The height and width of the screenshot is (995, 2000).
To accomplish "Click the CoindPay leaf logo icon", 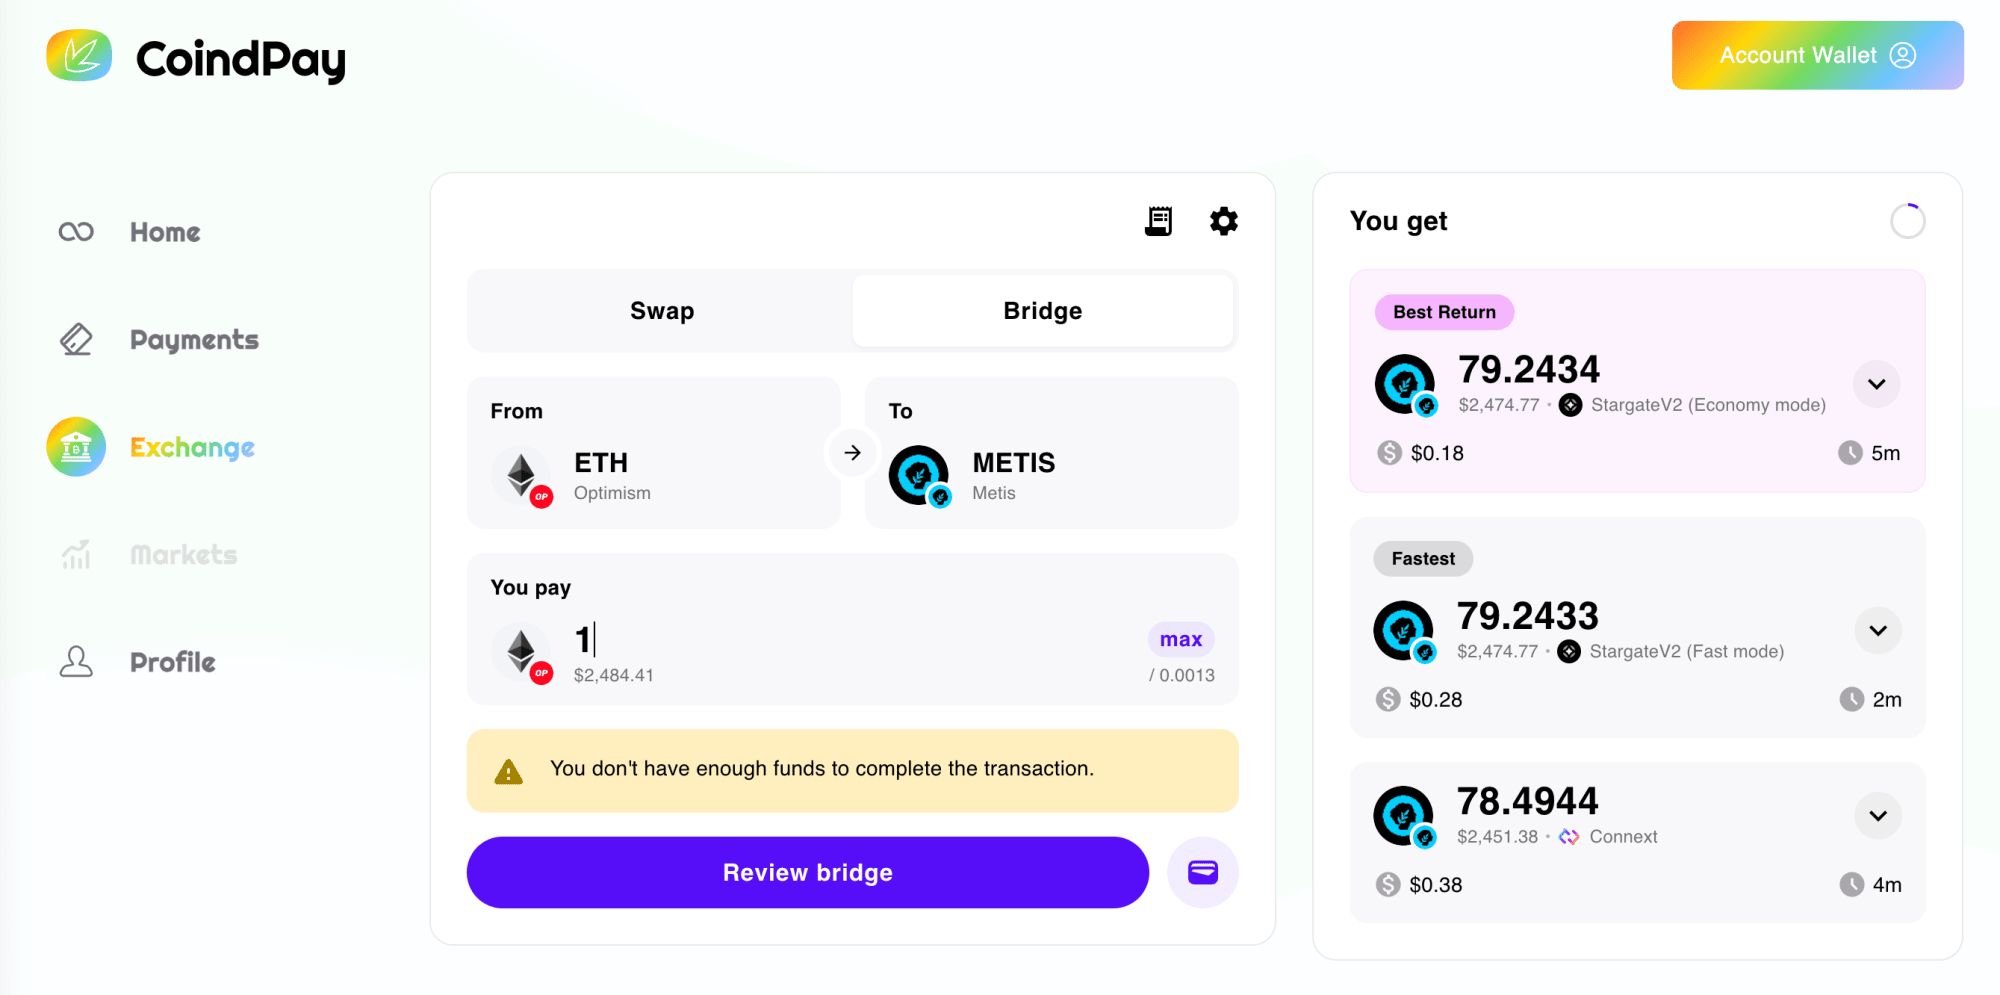I will 79,56.
